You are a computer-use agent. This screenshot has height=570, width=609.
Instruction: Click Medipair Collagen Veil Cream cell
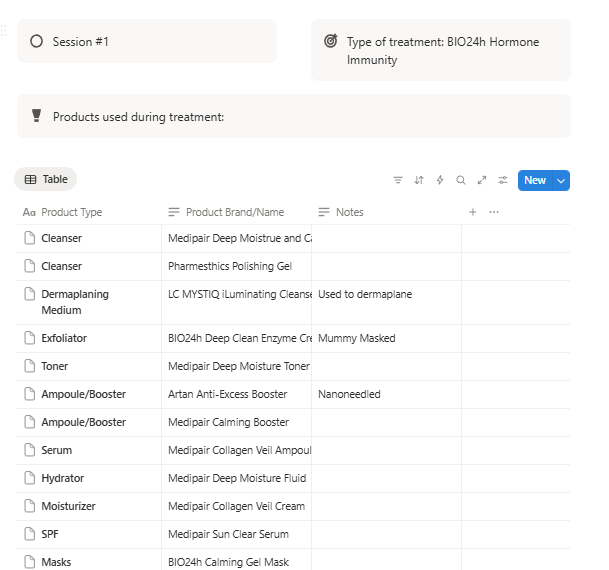coord(237,506)
